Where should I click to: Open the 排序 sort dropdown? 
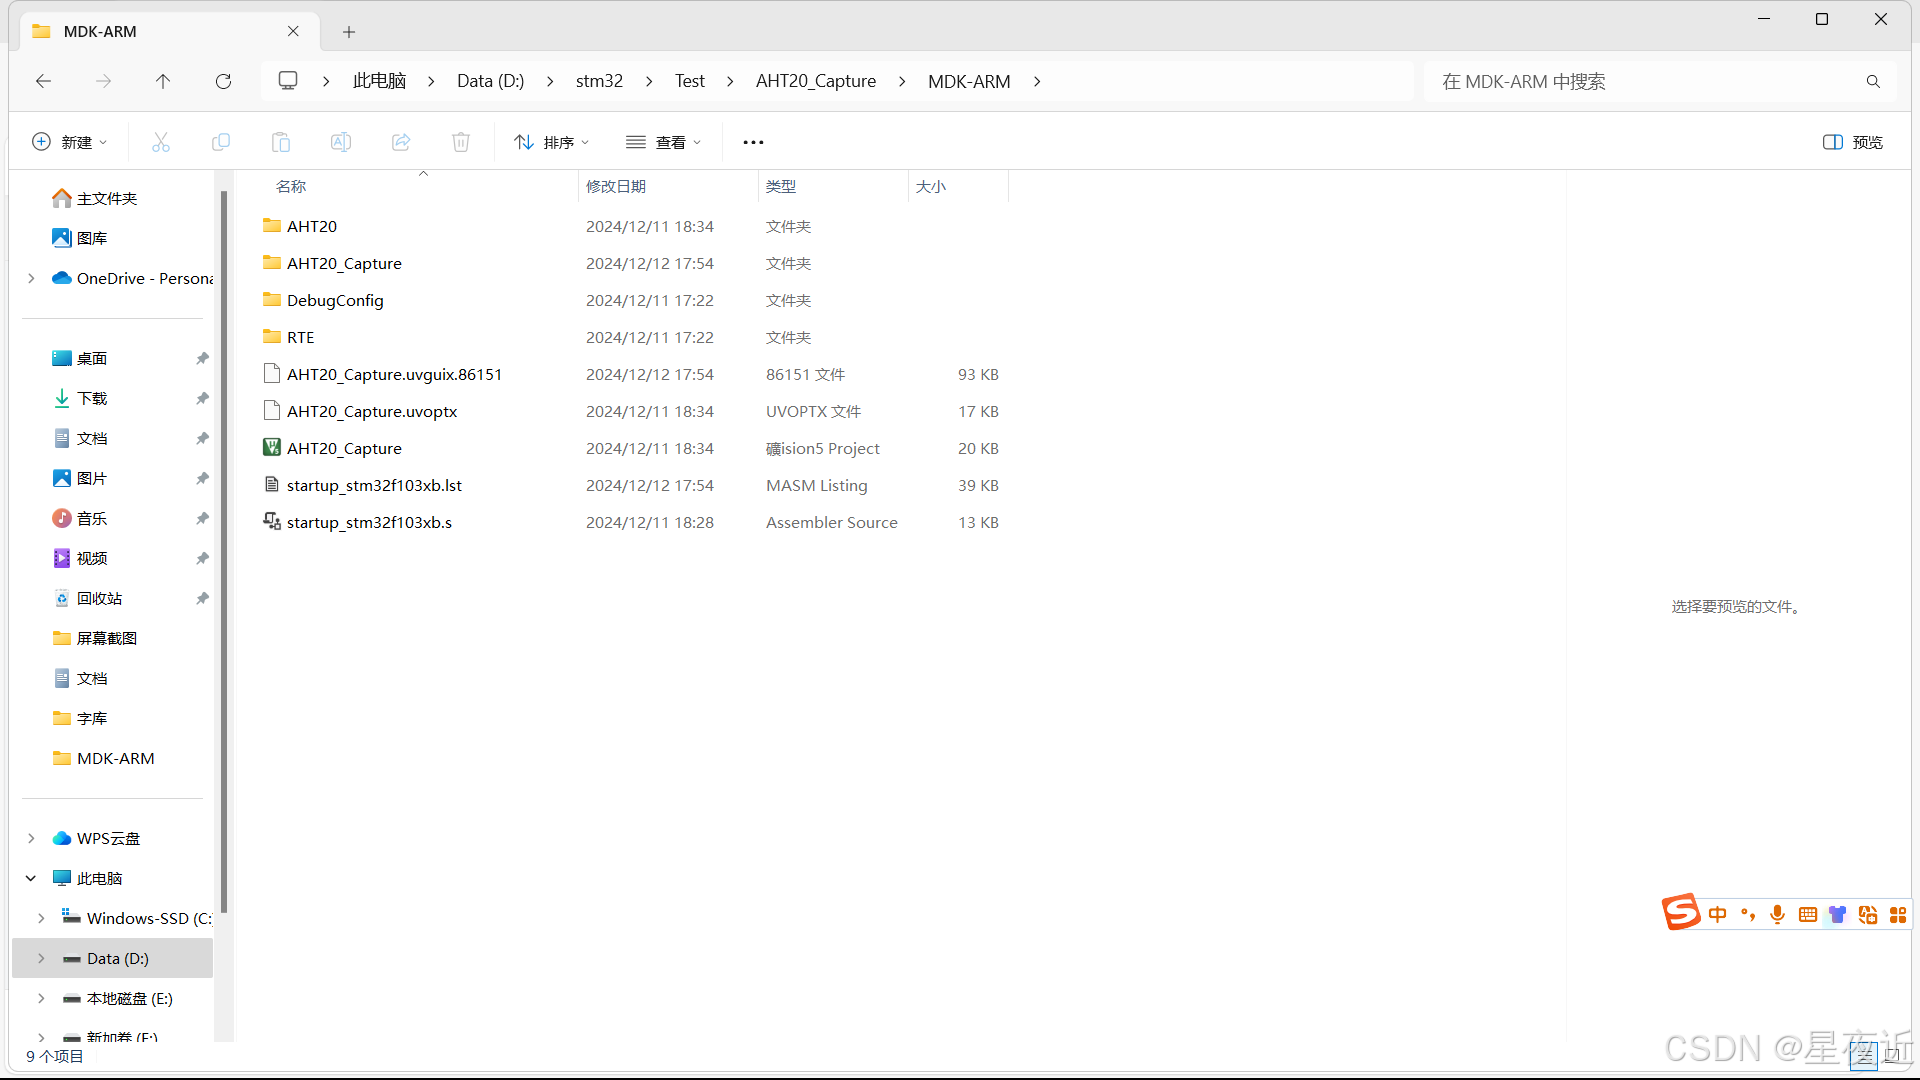(551, 142)
